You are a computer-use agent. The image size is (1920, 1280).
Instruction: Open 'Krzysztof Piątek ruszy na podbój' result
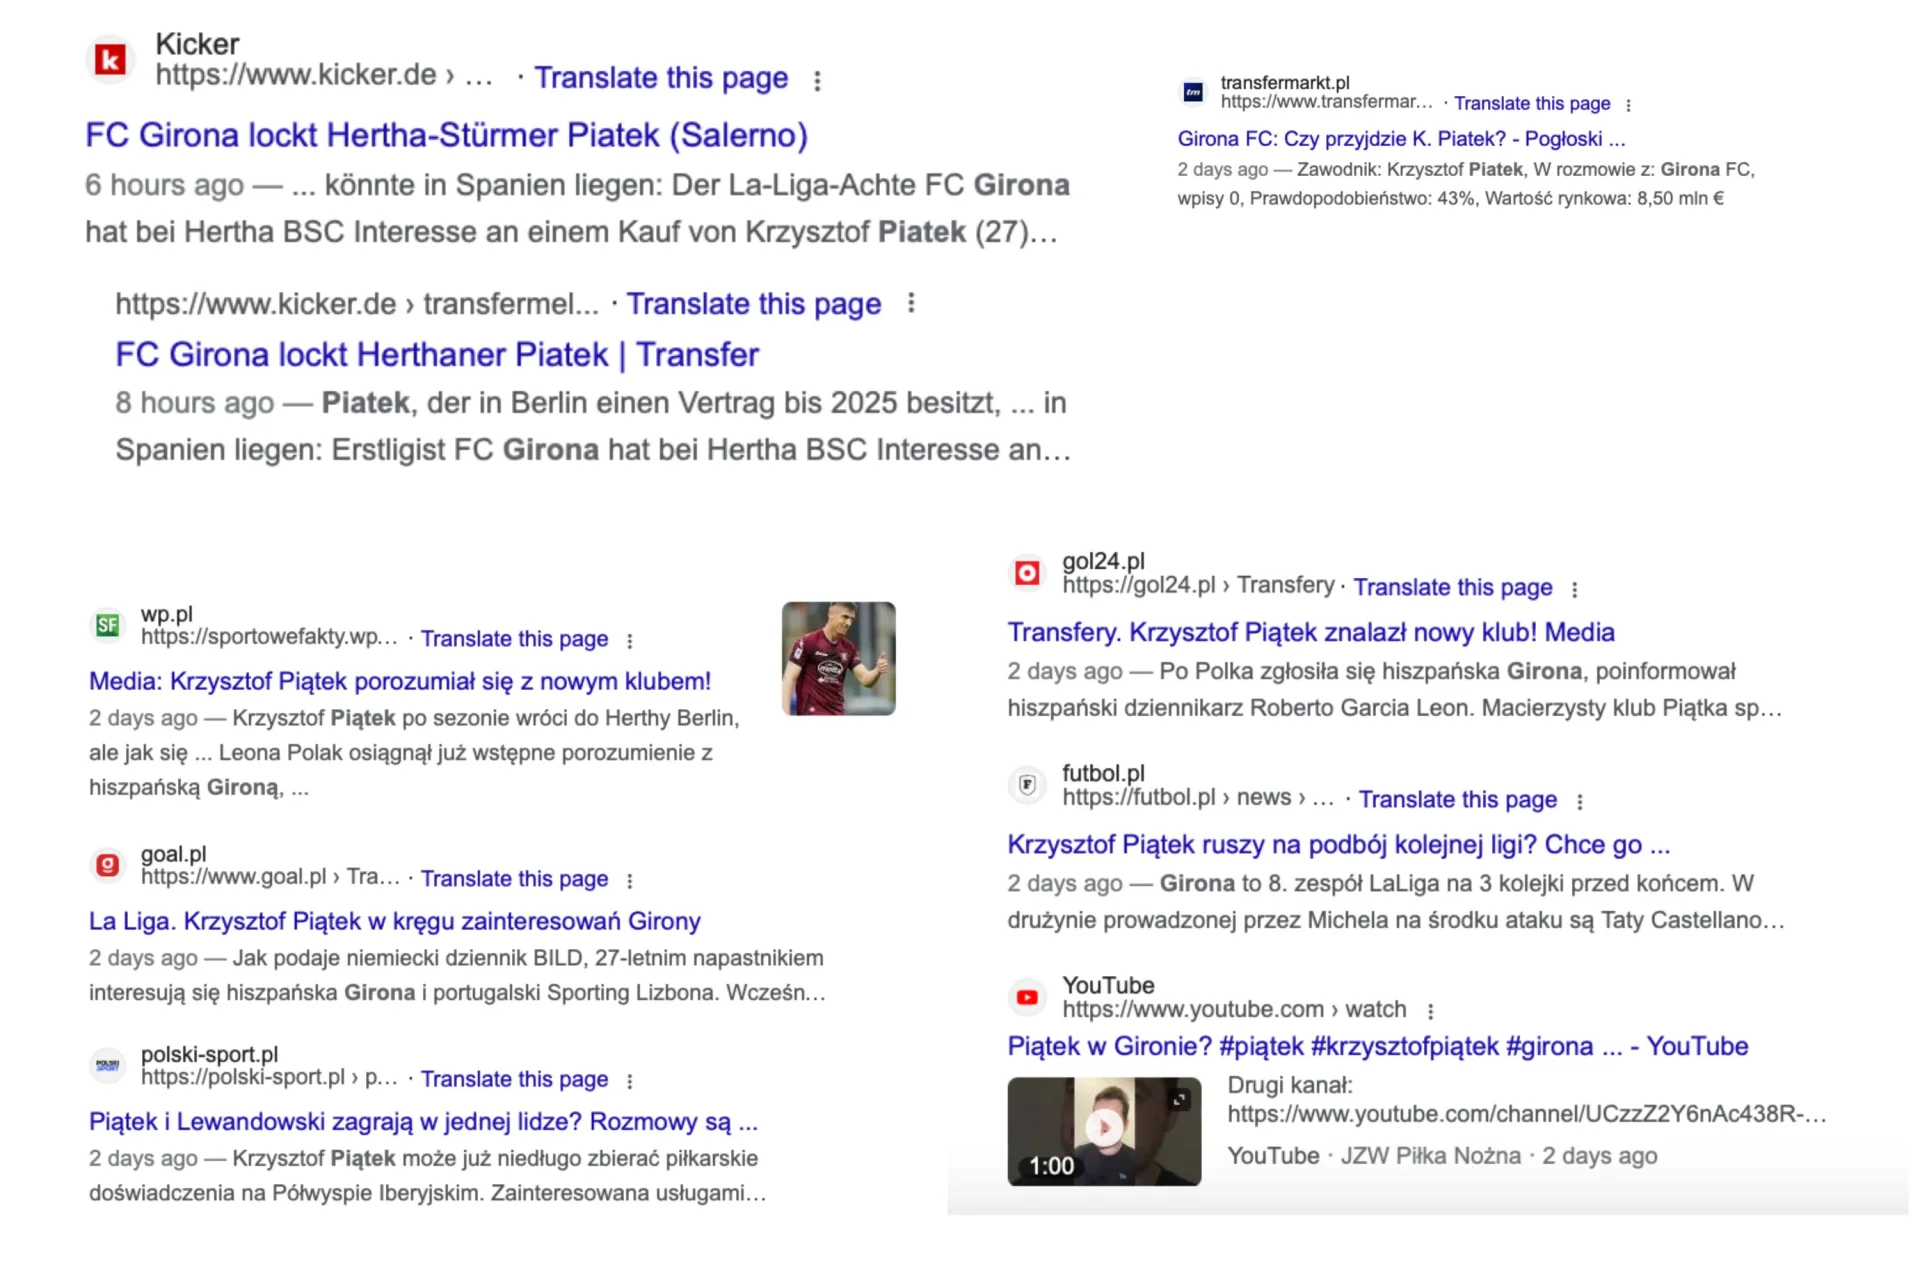tap(1339, 844)
